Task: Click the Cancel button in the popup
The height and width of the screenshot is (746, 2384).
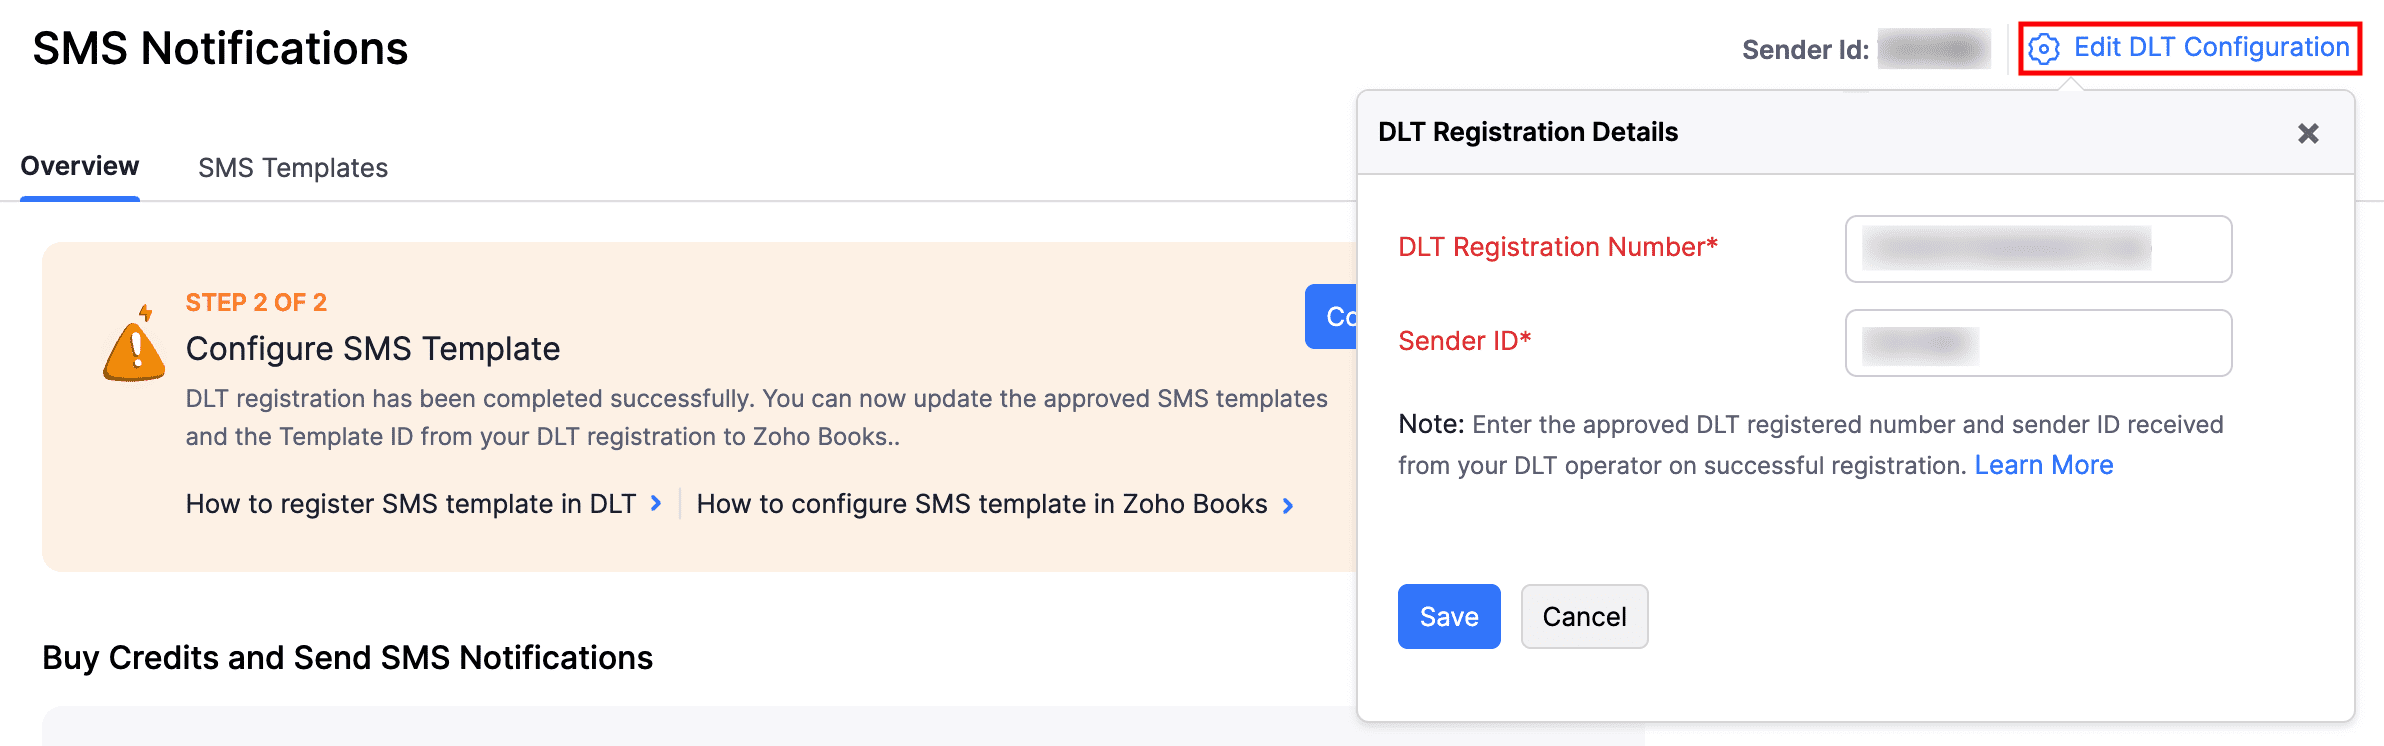Action: pos(1584,617)
